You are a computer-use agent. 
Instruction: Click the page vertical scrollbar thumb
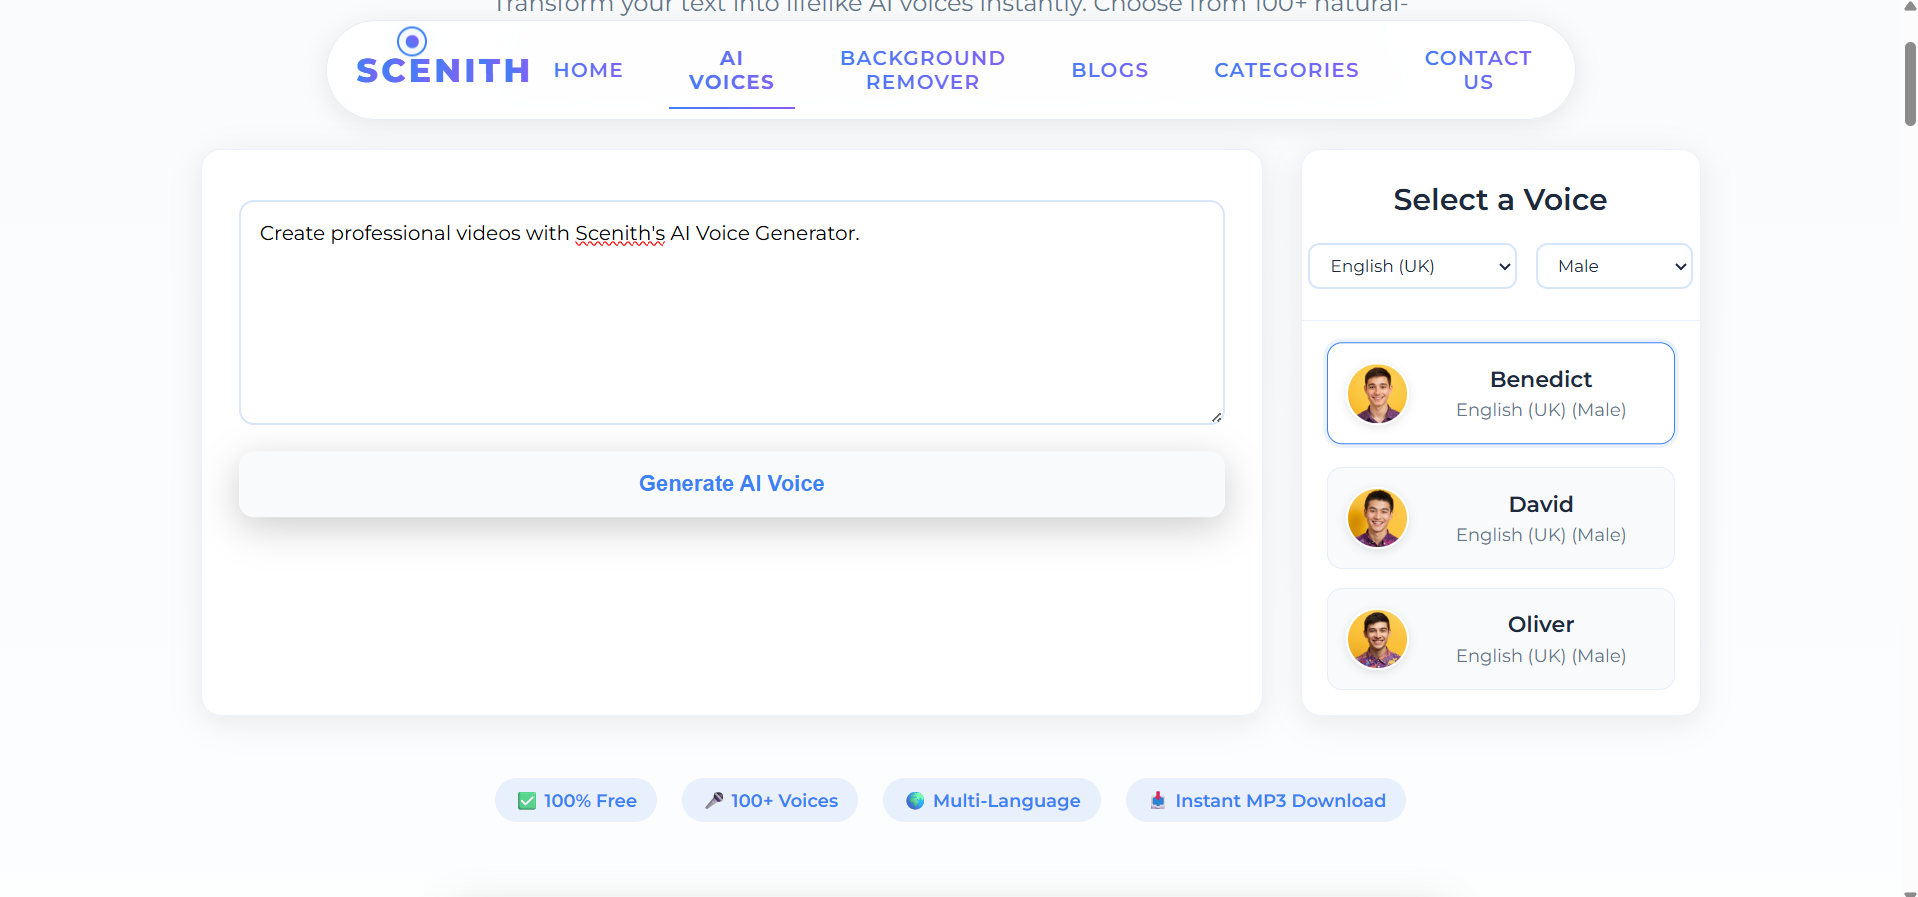(1910, 84)
